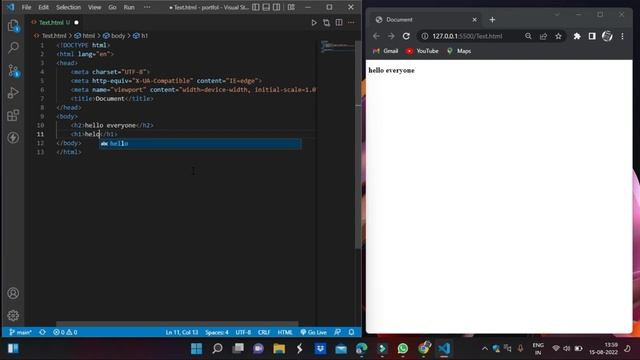The height and width of the screenshot is (360, 640).
Task: Select language mode HTML in status bar
Action: pos(285,332)
